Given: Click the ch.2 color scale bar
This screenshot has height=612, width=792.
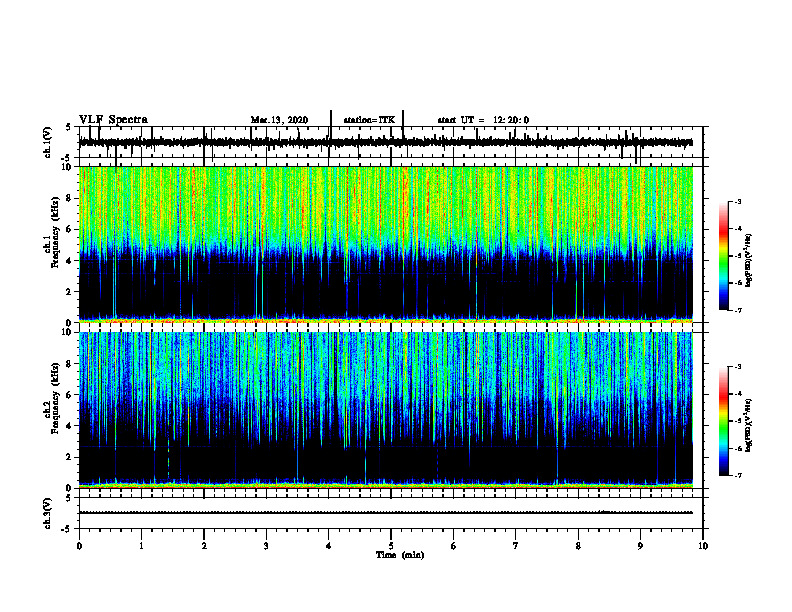Looking at the screenshot, I should pos(723,421).
